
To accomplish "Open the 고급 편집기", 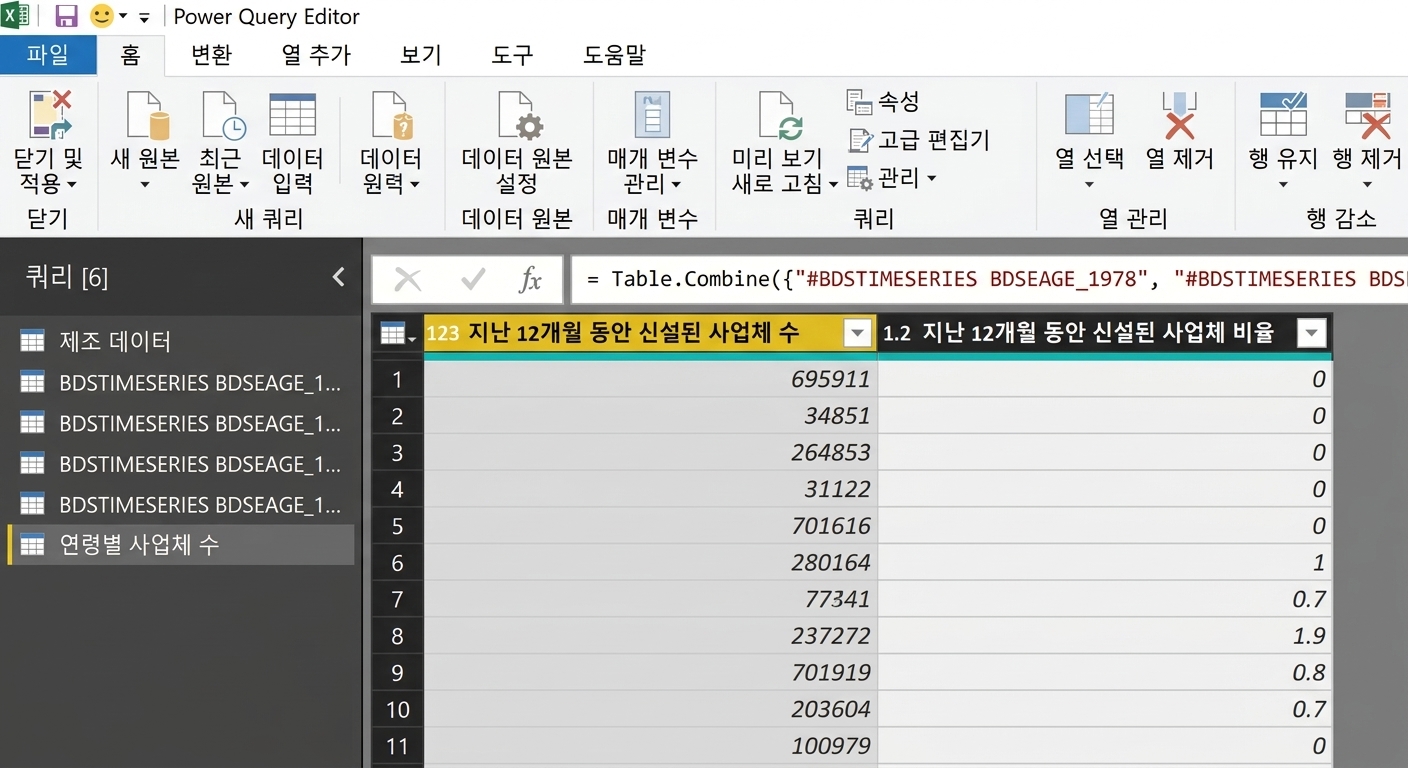I will tap(919, 140).
